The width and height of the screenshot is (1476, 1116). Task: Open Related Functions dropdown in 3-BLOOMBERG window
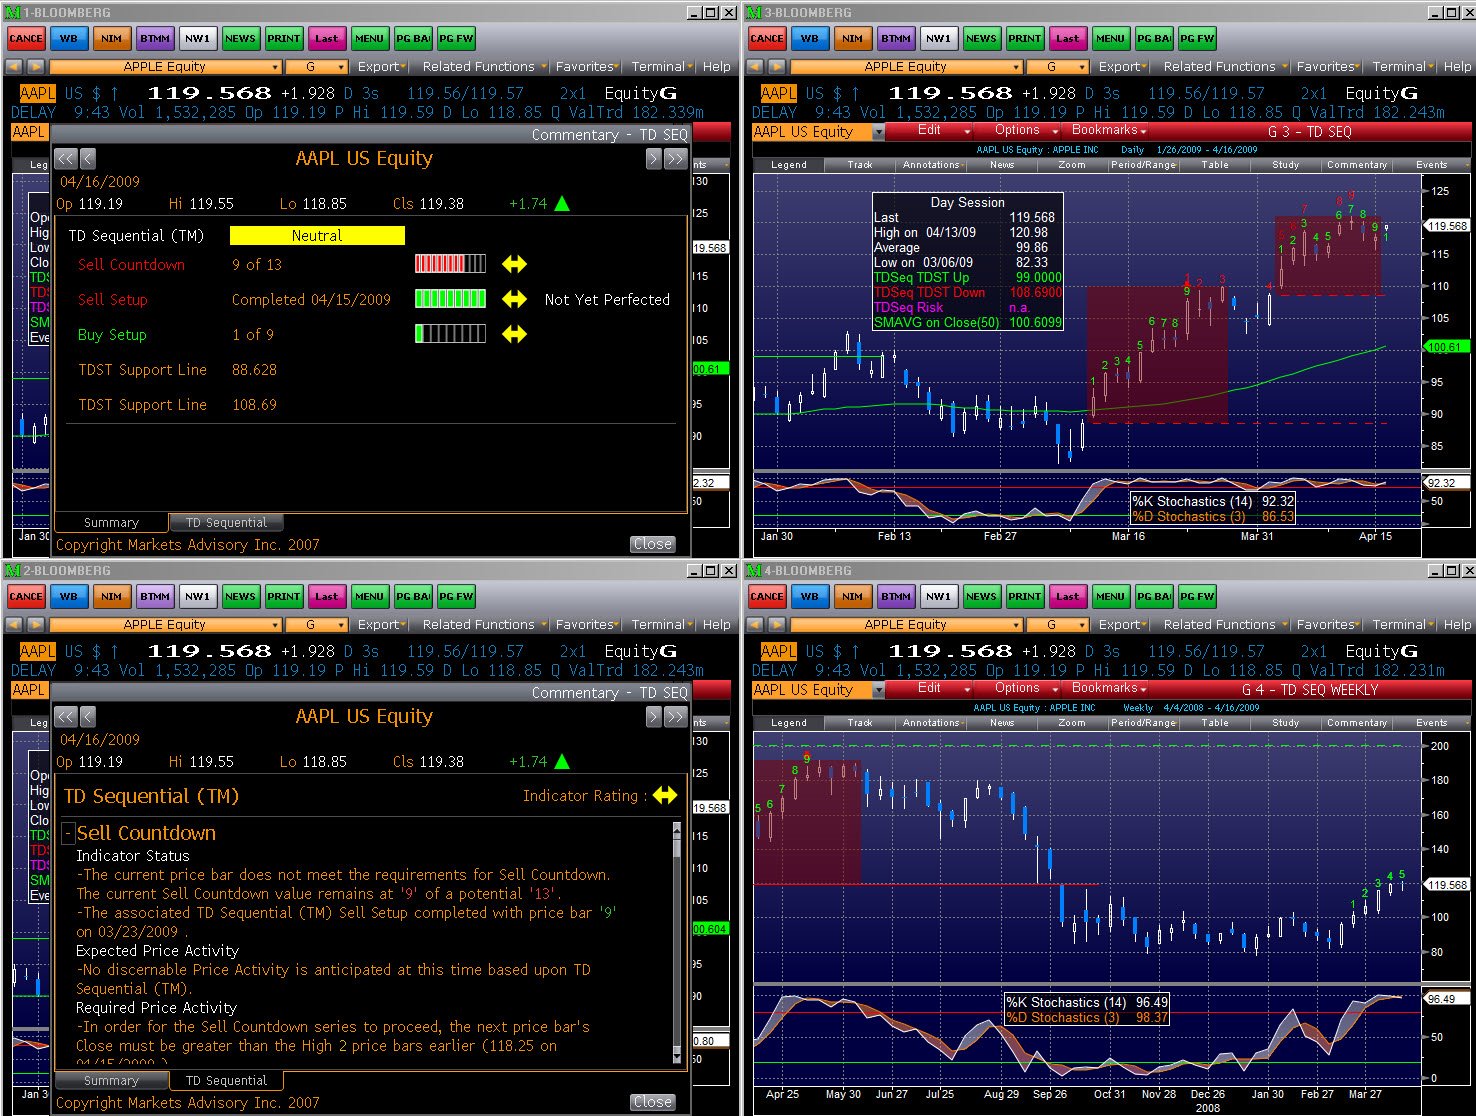point(1225,66)
